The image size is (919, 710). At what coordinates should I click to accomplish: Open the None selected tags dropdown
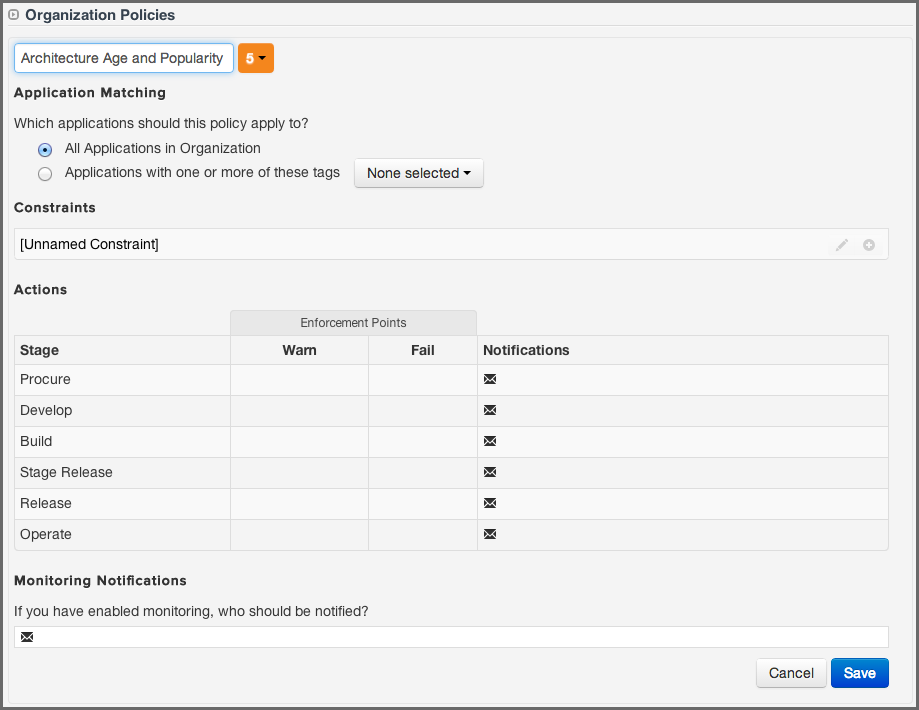pyautogui.click(x=418, y=172)
